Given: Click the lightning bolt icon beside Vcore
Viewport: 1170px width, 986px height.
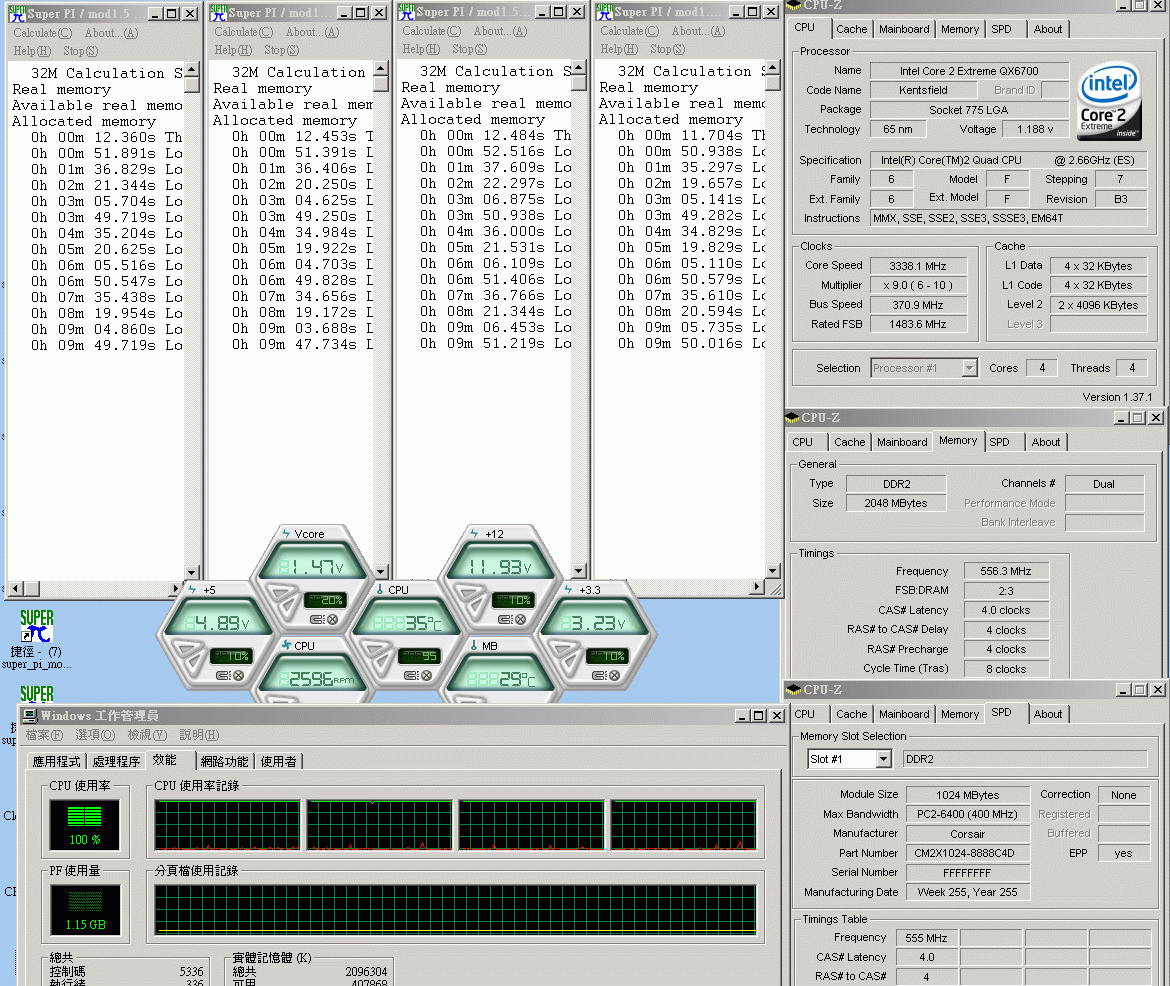Looking at the screenshot, I should click(286, 534).
